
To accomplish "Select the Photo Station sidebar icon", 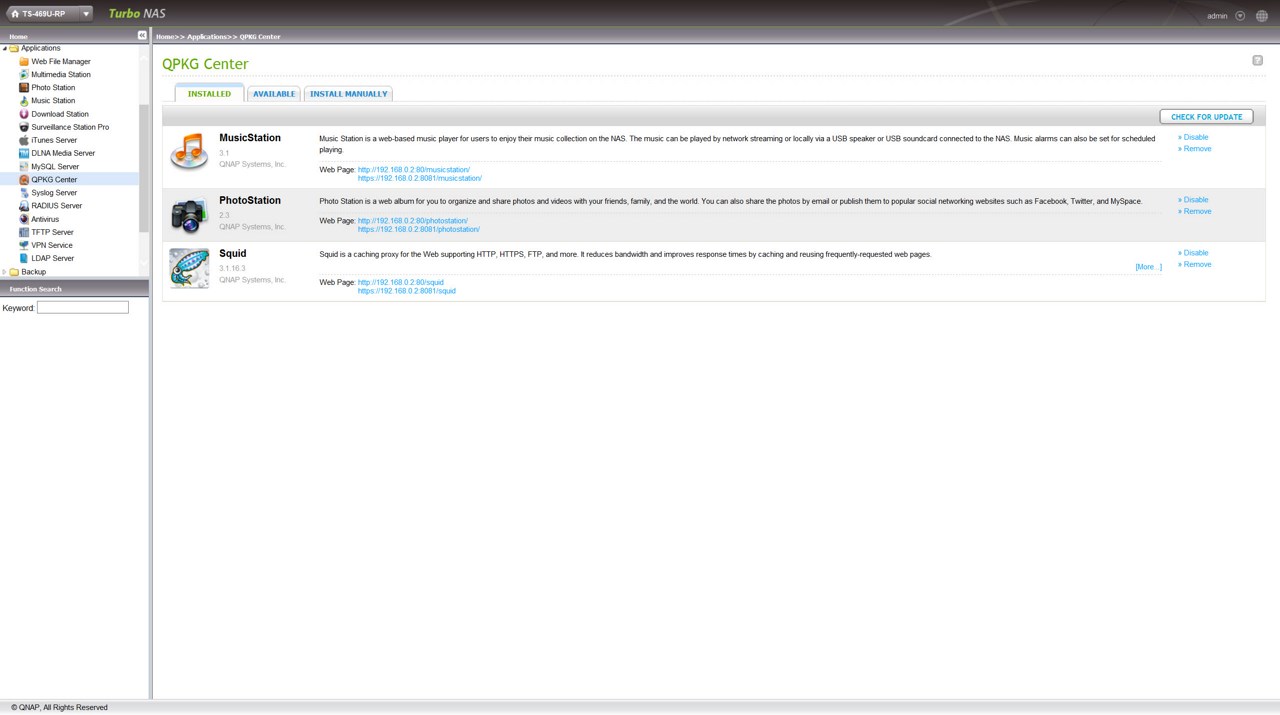I will pos(24,88).
